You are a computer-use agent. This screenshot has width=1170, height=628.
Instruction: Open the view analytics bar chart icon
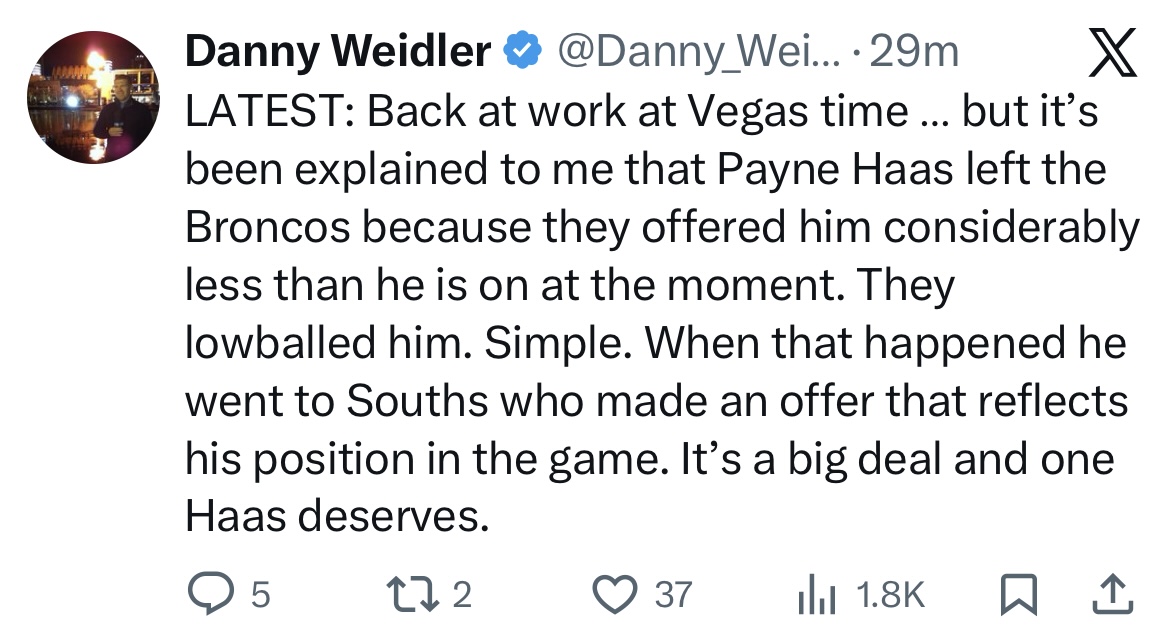pos(816,595)
